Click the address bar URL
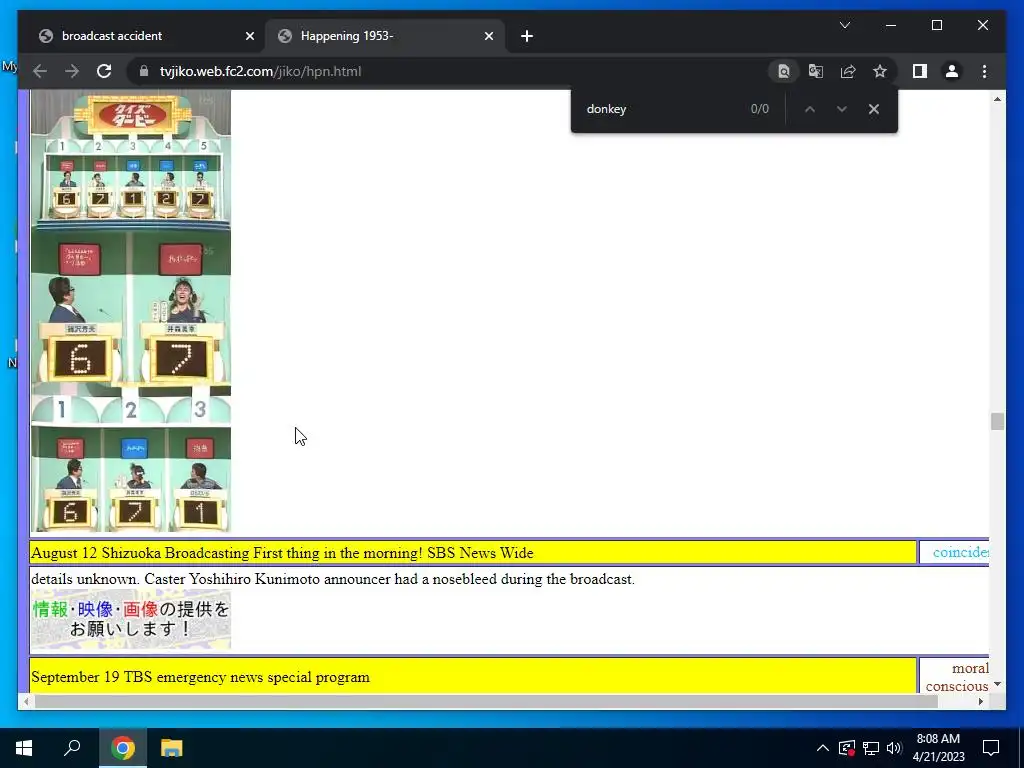Screen dimensions: 1024x768 [x=260, y=71]
